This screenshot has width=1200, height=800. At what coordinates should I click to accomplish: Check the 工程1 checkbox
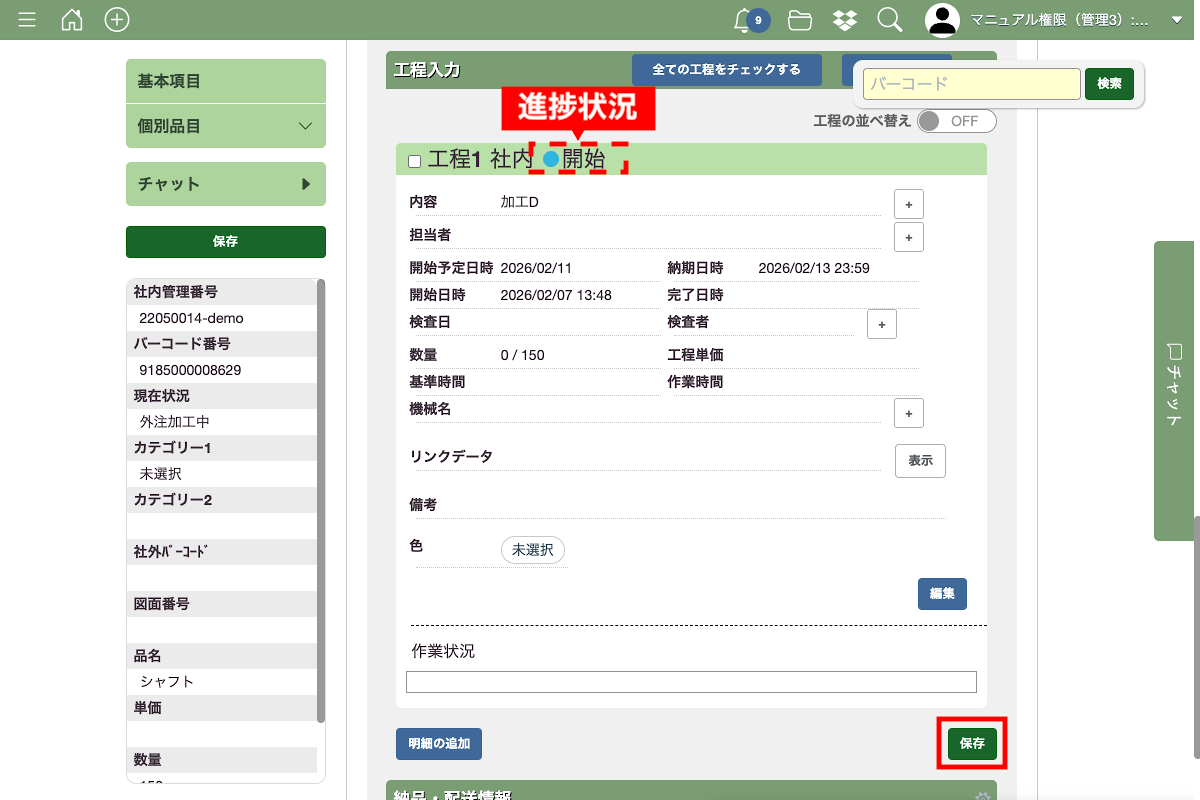coord(414,161)
